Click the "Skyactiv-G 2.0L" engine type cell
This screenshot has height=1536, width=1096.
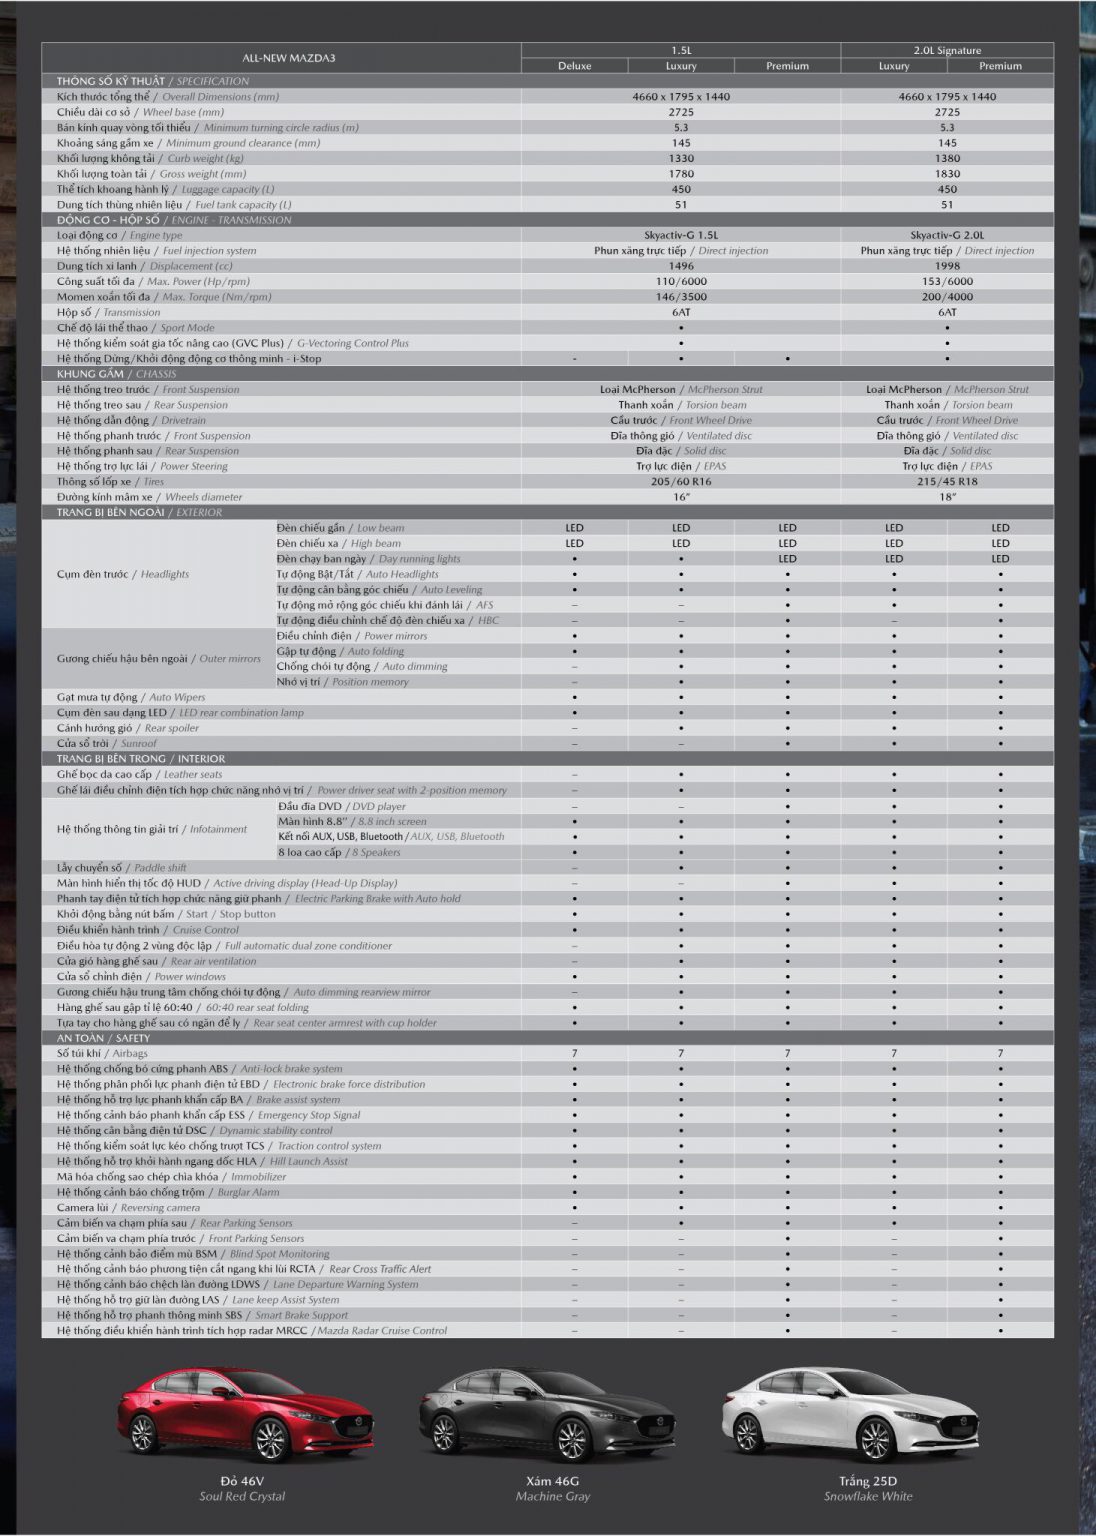tap(946, 235)
